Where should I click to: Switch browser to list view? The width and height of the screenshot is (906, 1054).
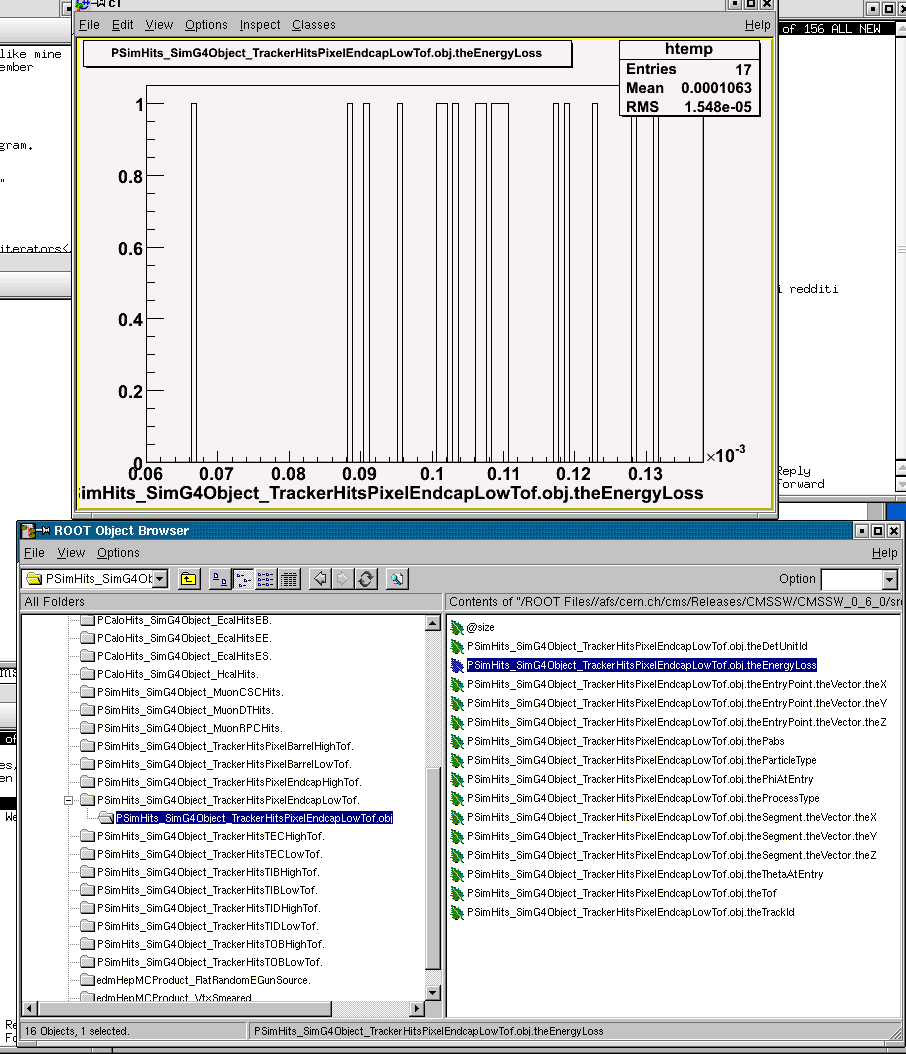tap(265, 579)
